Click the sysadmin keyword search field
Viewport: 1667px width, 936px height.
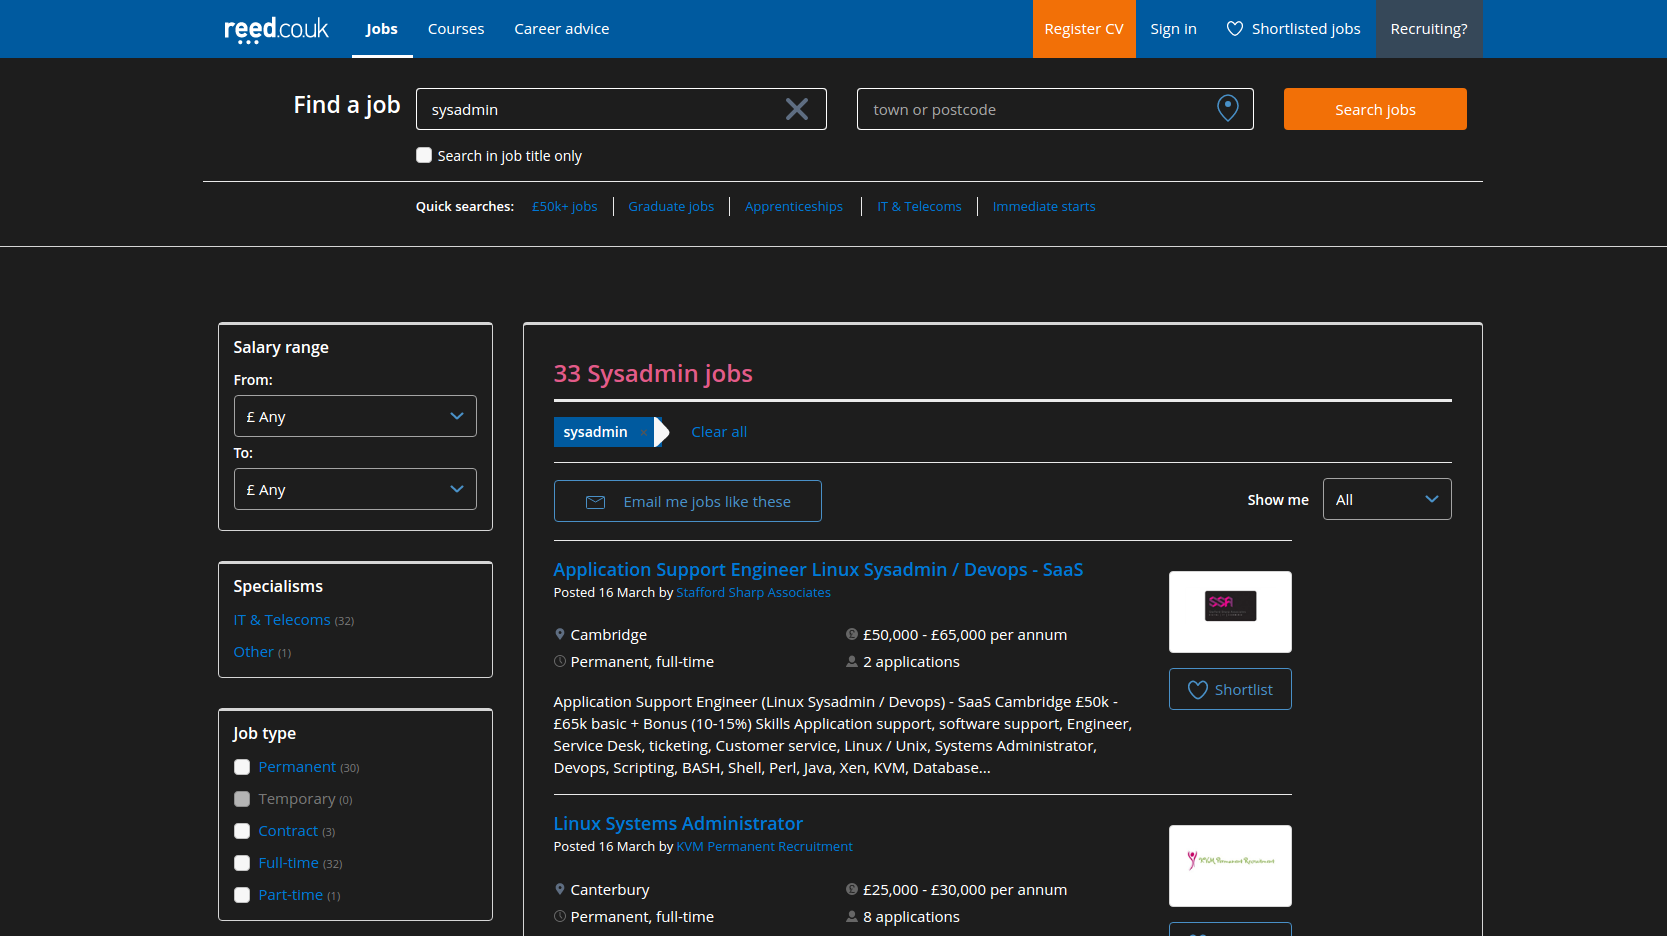click(x=621, y=109)
